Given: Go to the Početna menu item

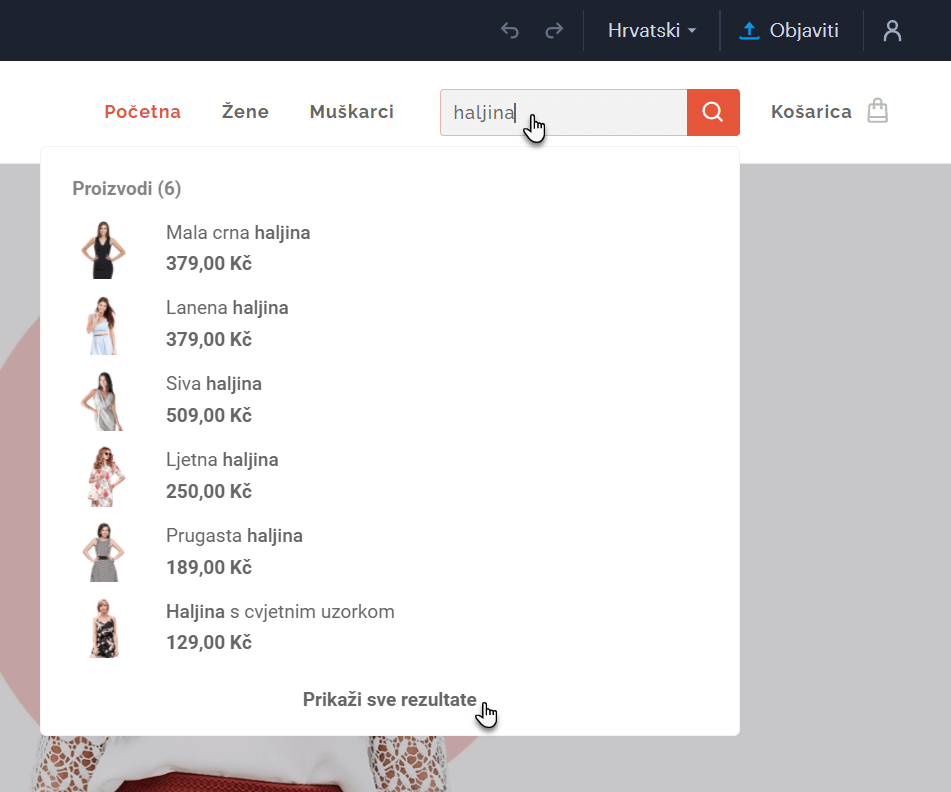Looking at the screenshot, I should 143,112.
